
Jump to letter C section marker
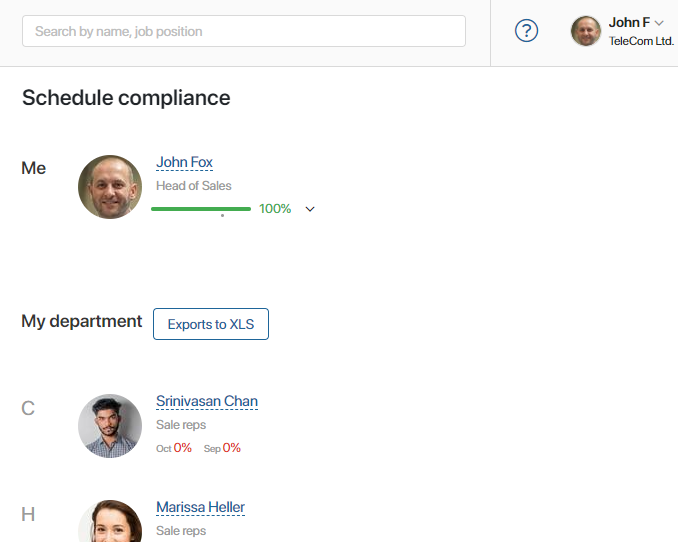coord(28,408)
